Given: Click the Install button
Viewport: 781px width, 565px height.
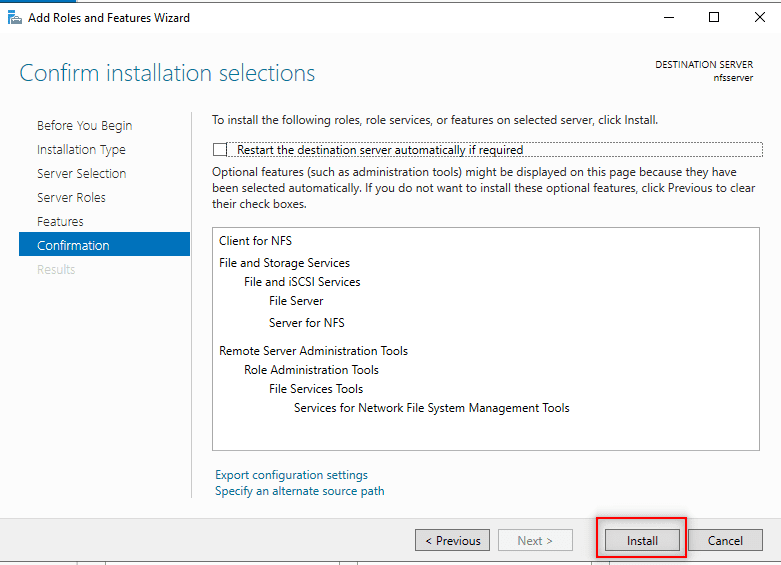Looking at the screenshot, I should tap(642, 541).
